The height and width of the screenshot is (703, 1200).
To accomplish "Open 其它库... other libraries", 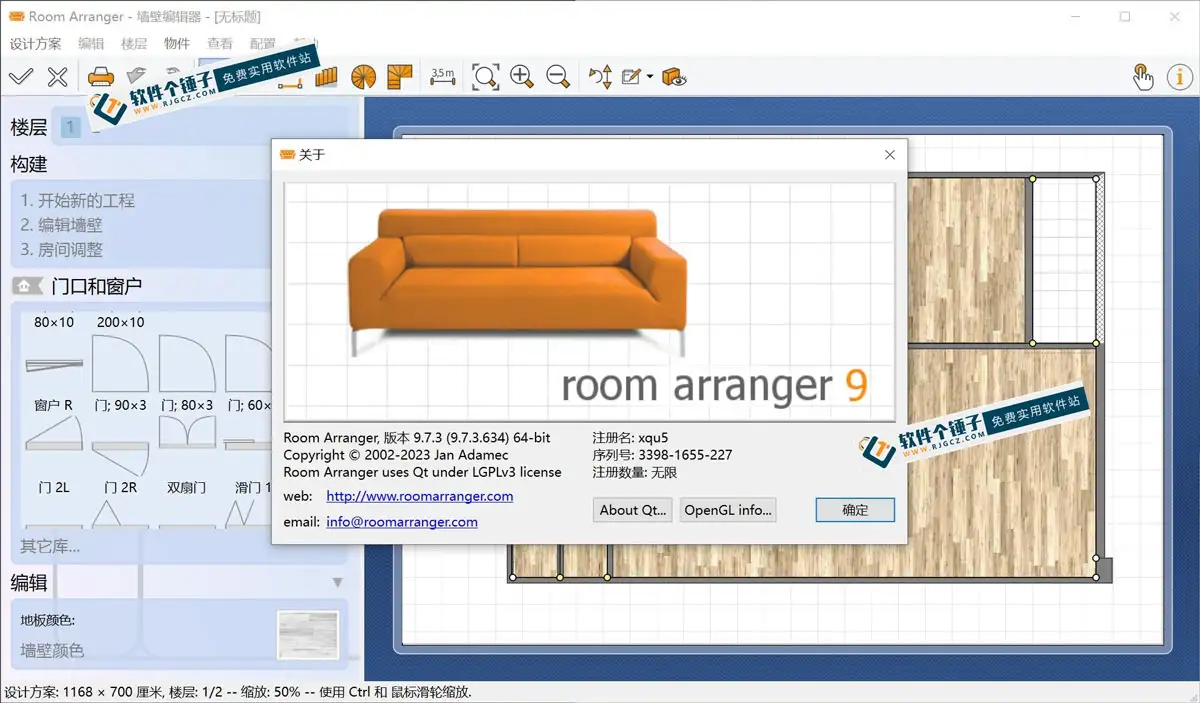I will [x=50, y=546].
